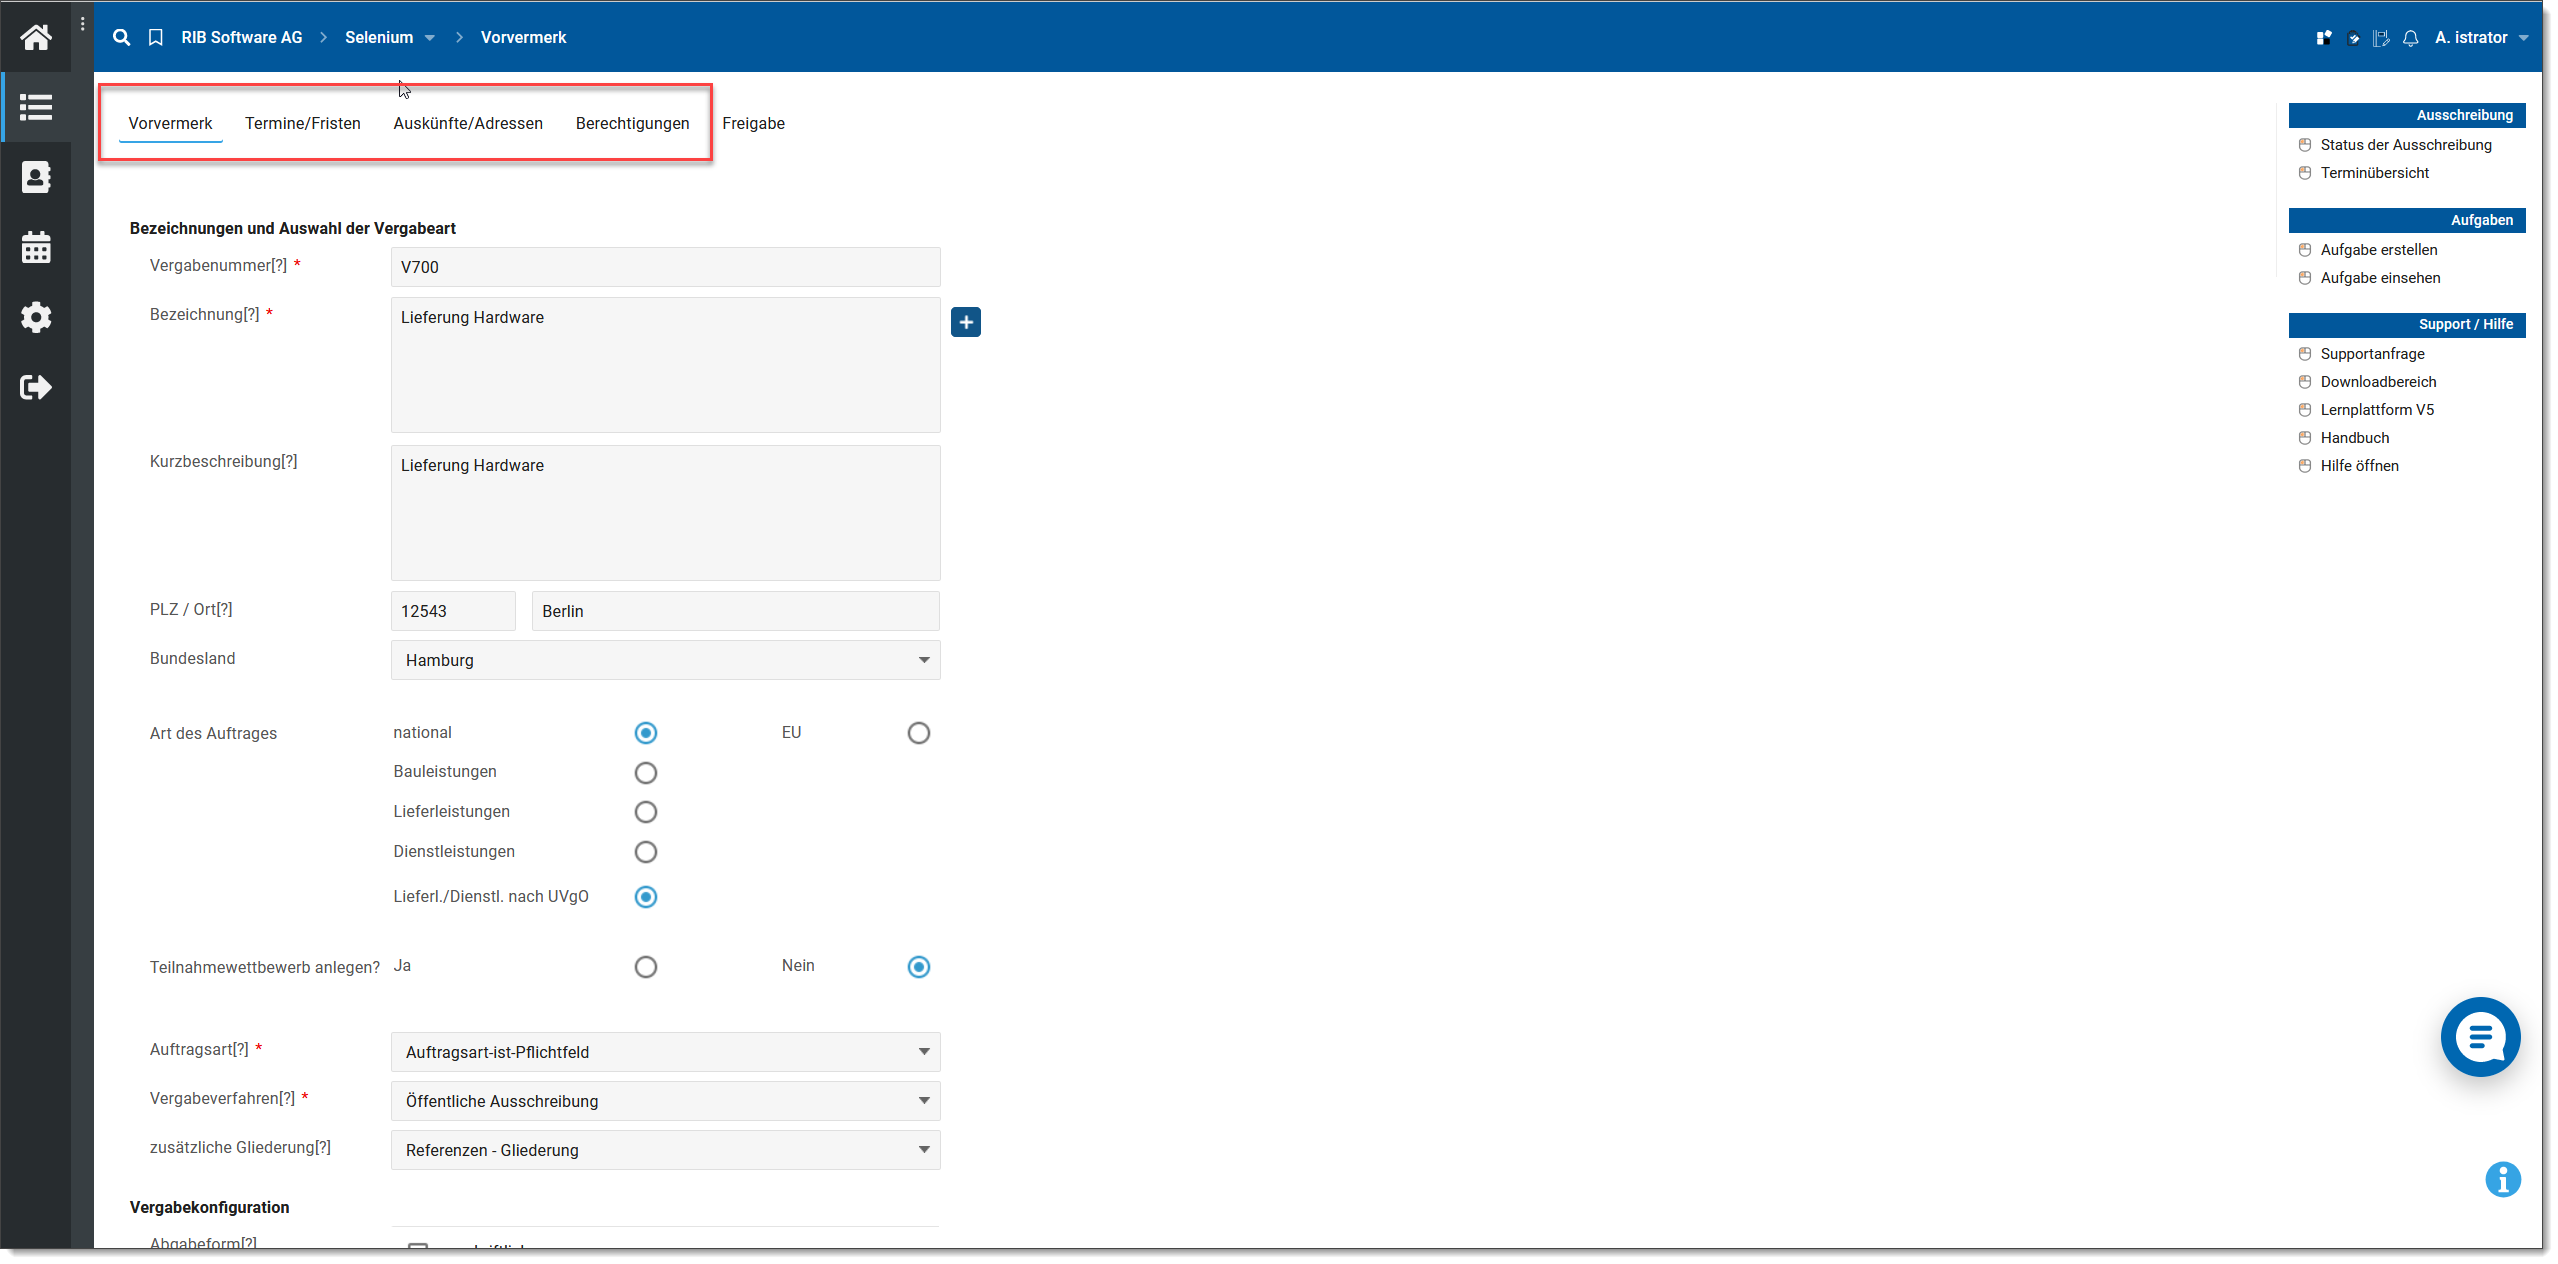Click icon beside Lernplattform V5
This screenshot has width=2558, height=1264.
(x=2305, y=410)
